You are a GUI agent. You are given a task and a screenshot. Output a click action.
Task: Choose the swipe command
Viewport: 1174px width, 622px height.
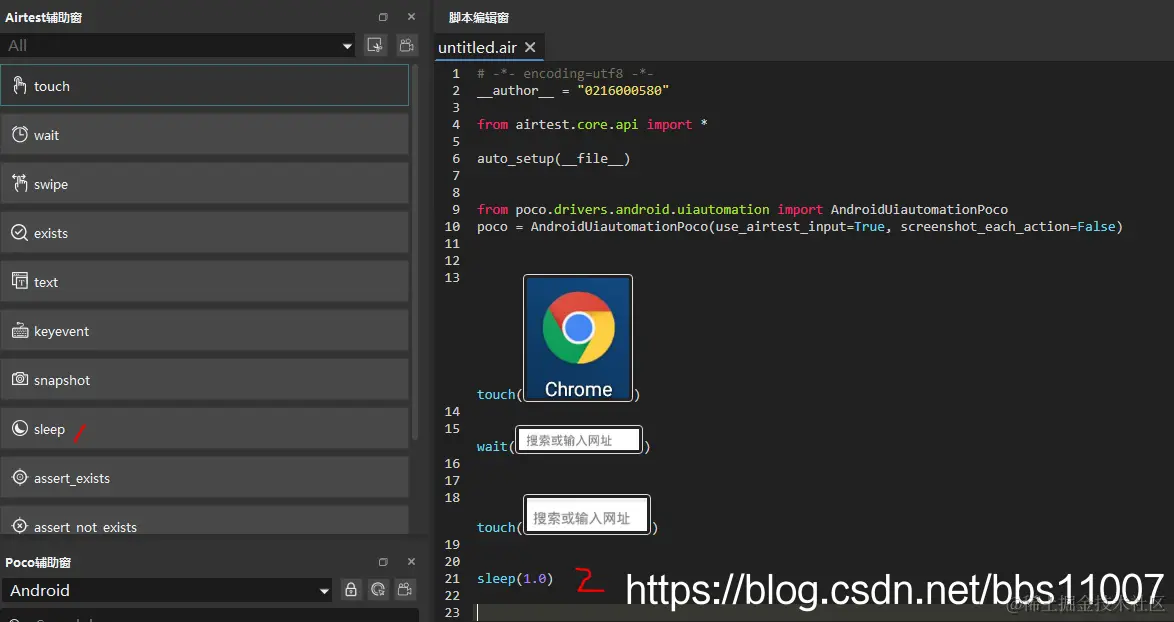coord(204,183)
